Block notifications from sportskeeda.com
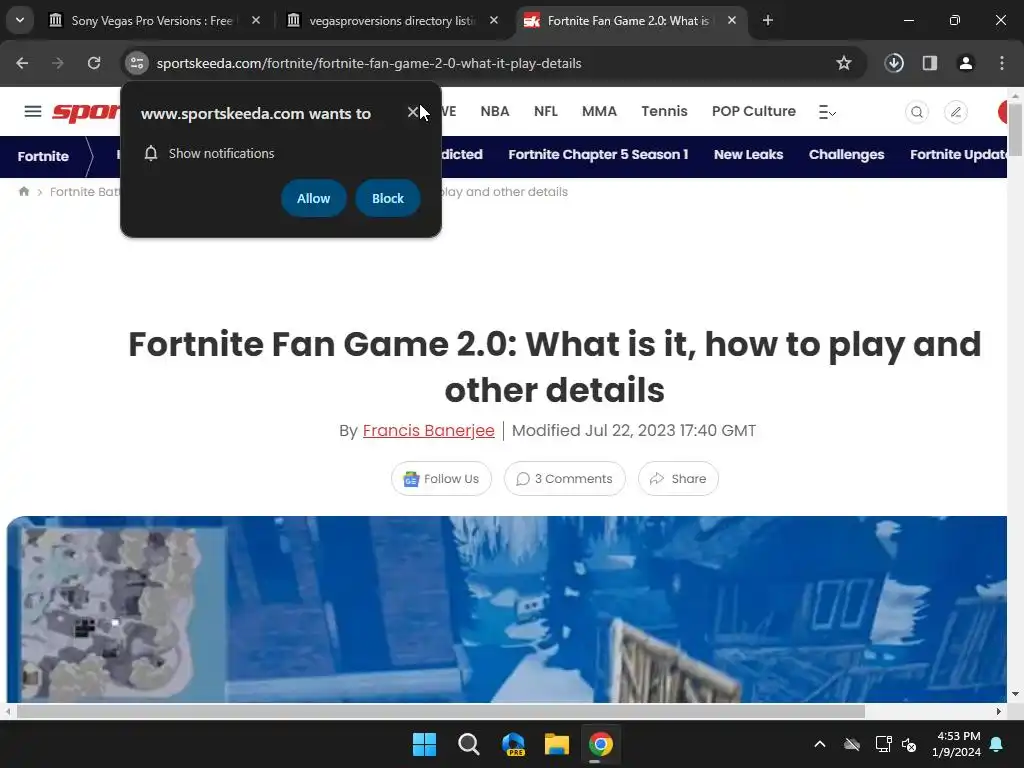The image size is (1024, 768). [387, 198]
